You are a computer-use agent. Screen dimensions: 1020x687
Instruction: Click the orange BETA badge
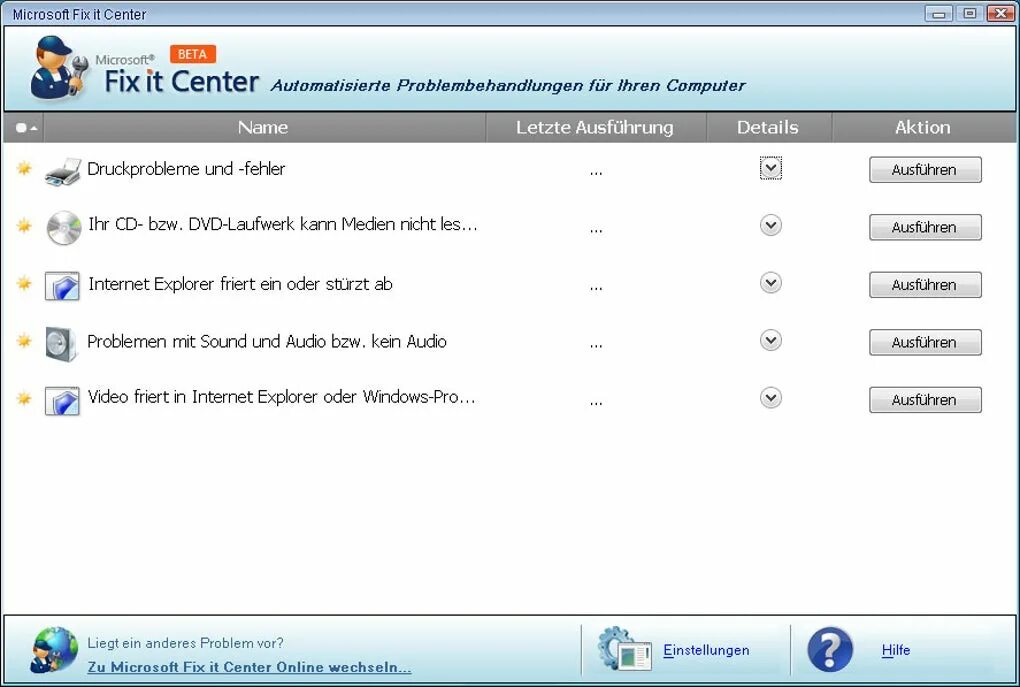193,54
